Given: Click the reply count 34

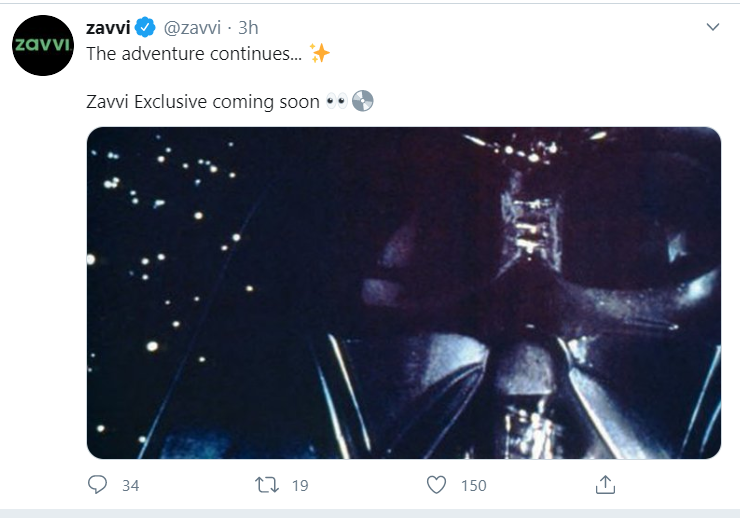Looking at the screenshot, I should [x=130, y=486].
